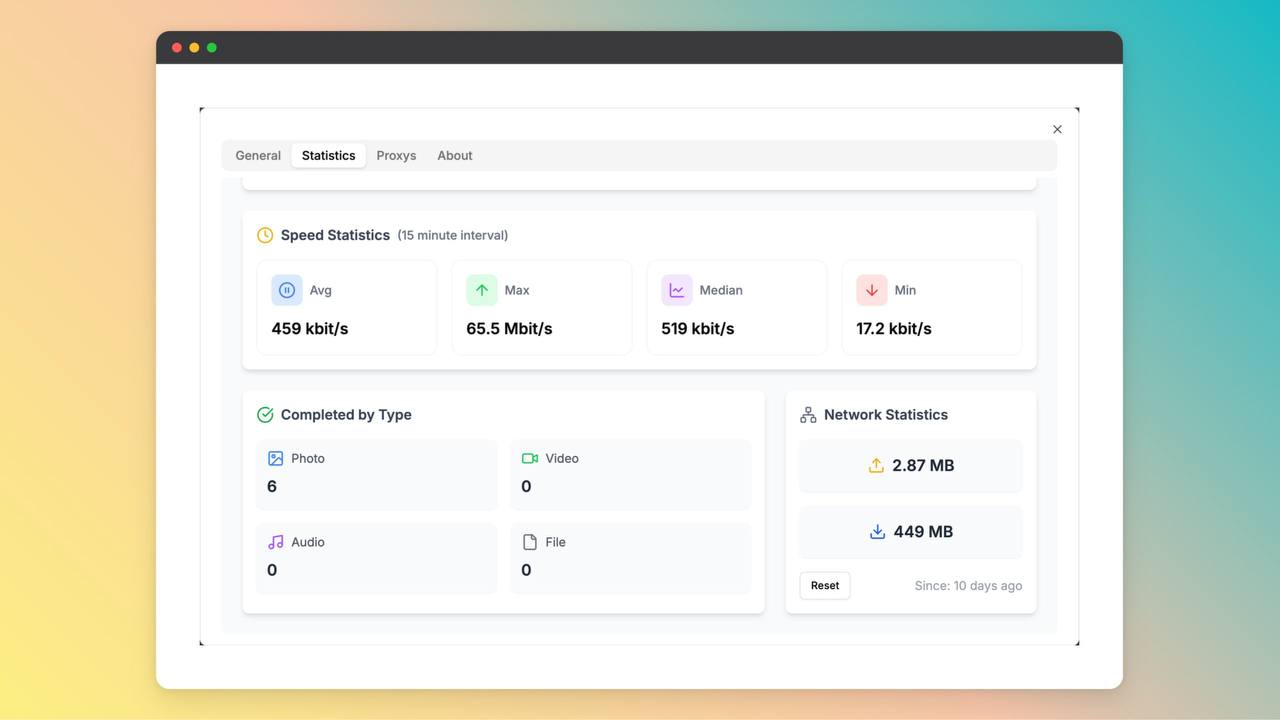Click the purple Audio music note icon
This screenshot has height=720, width=1280.
click(276, 542)
